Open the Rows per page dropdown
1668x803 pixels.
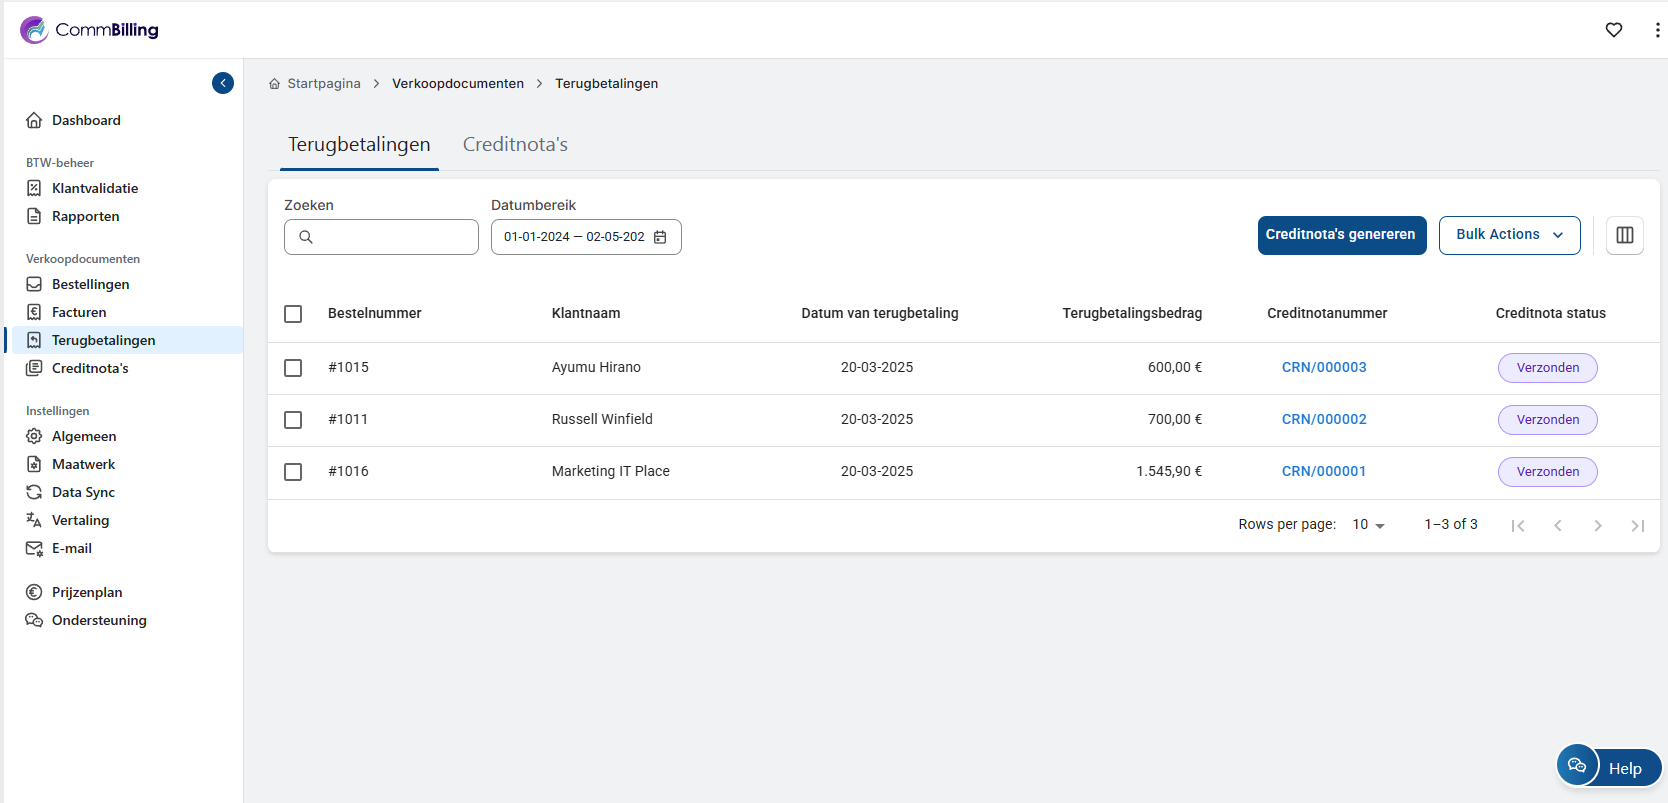tap(1368, 525)
